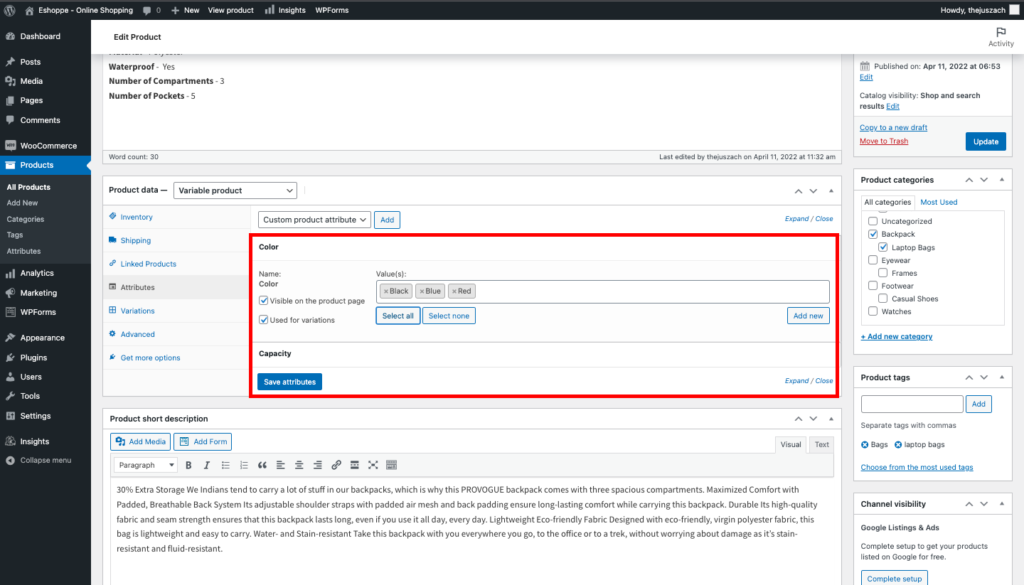Align text right in the editor
This screenshot has height=585, width=1024.
[x=317, y=465]
